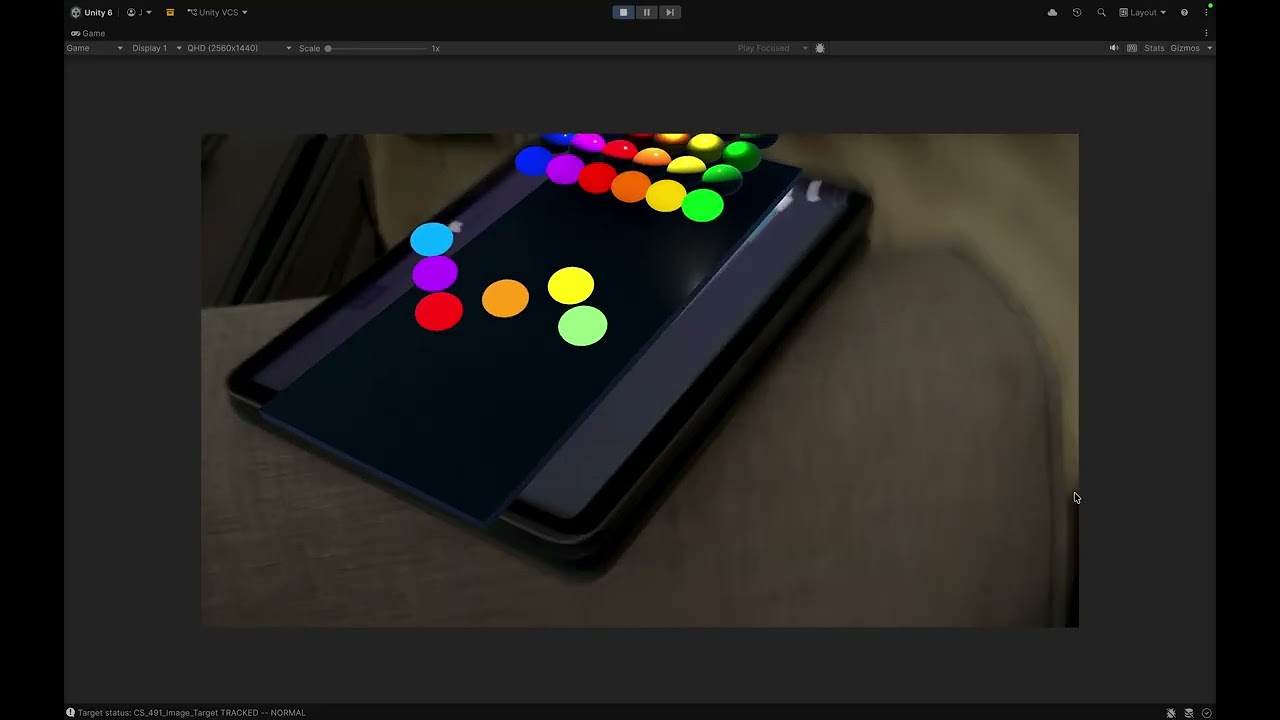Open the account J dropdown

tap(139, 12)
